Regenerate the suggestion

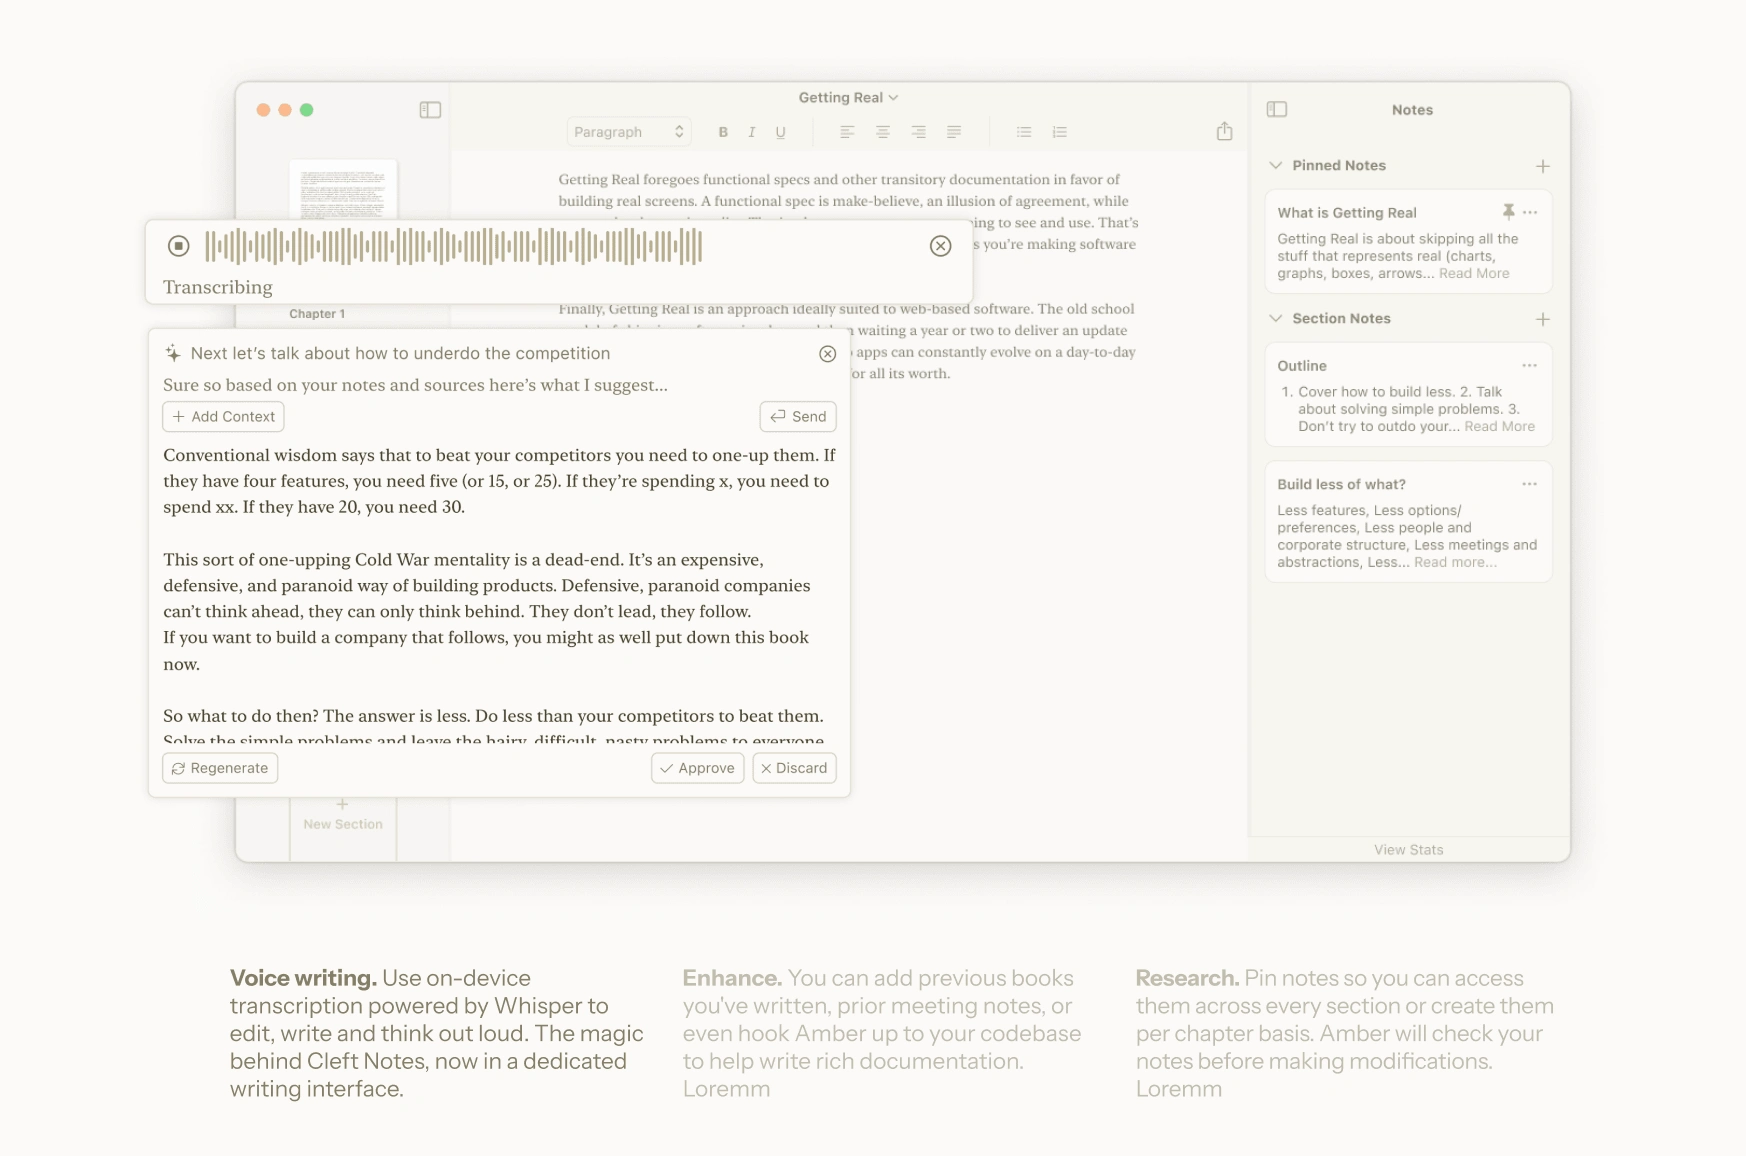pos(220,768)
